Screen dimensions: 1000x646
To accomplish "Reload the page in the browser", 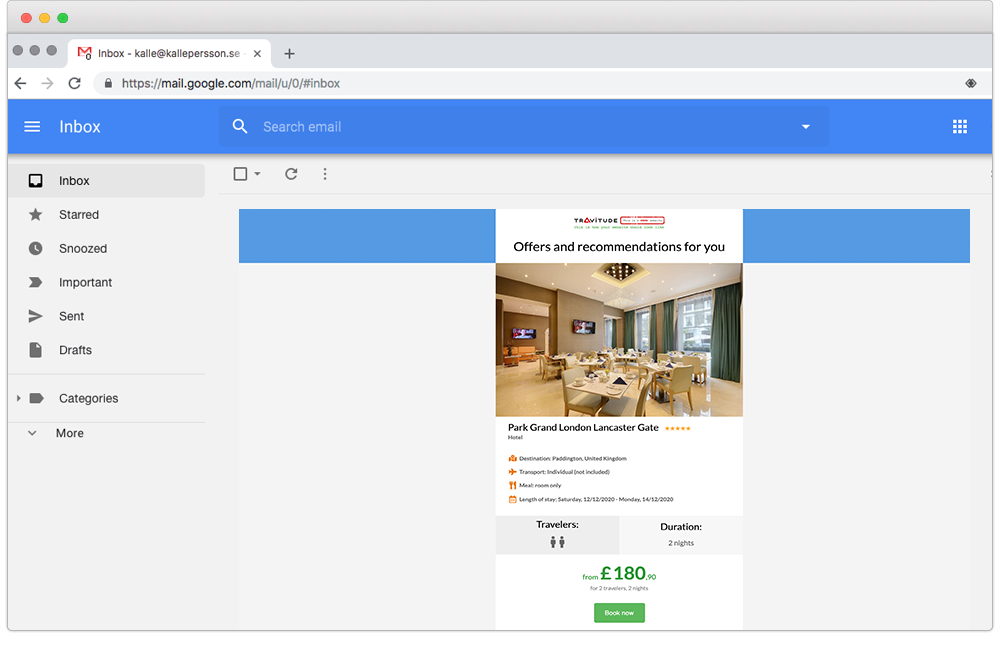I will pos(74,84).
